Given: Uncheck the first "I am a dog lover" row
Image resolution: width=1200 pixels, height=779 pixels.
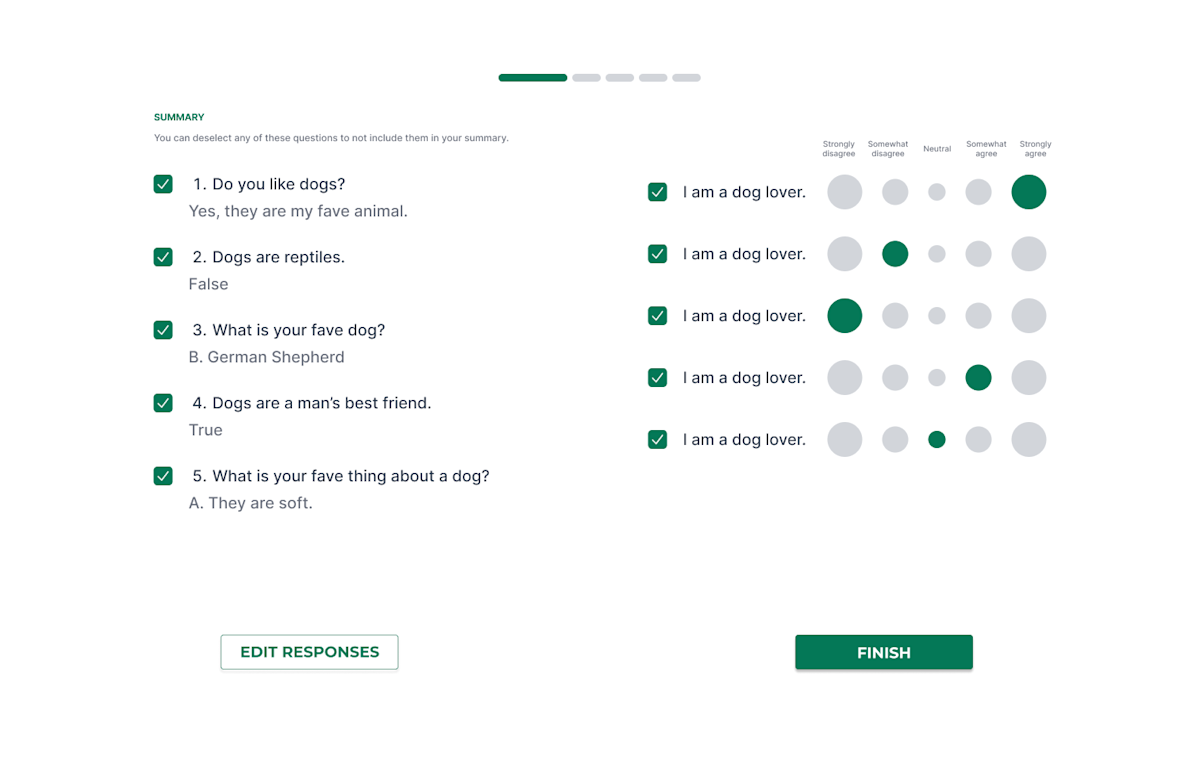Looking at the screenshot, I should pos(657,192).
